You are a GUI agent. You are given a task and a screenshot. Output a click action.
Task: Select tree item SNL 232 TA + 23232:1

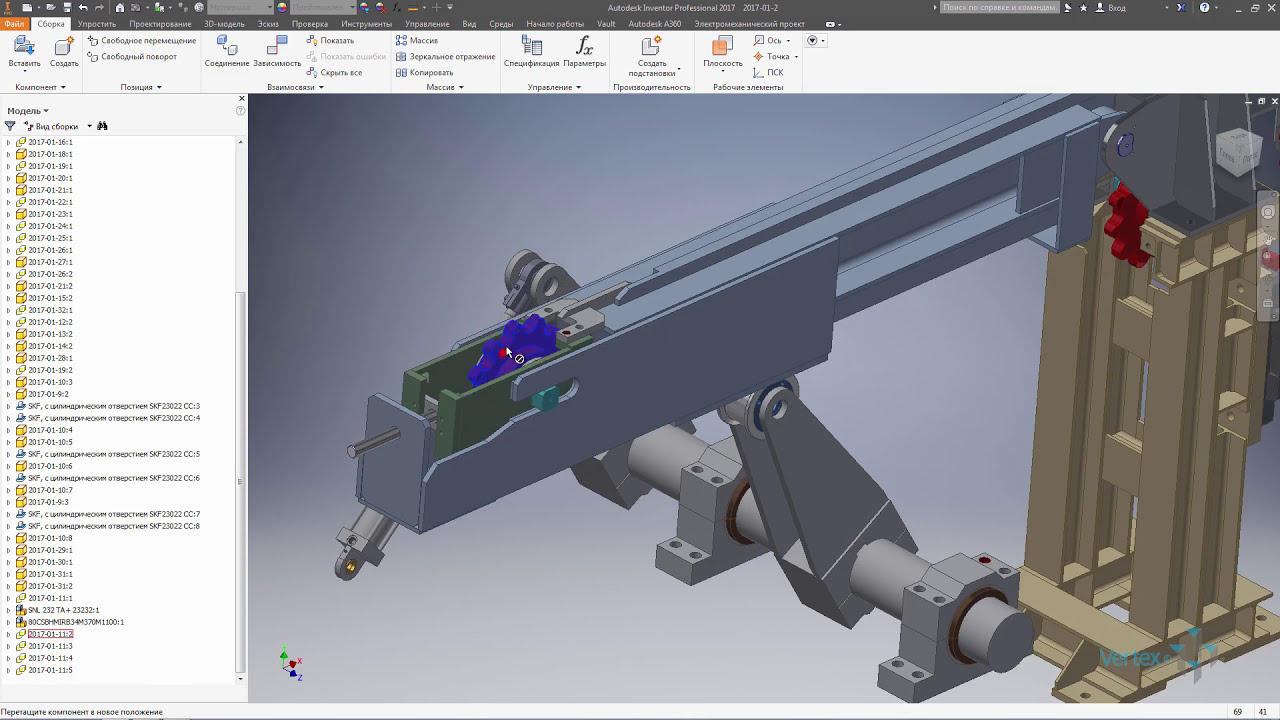64,610
